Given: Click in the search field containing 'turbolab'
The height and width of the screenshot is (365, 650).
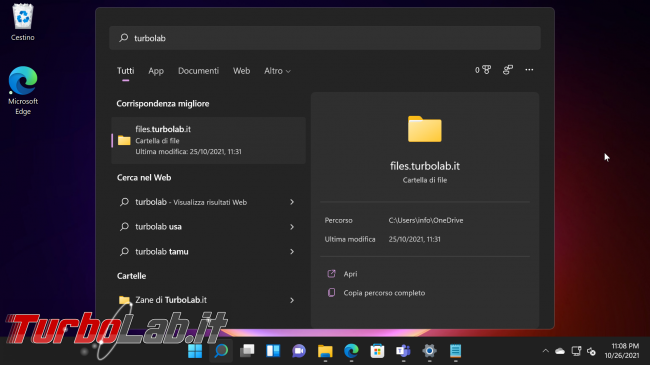Looking at the screenshot, I should (325, 38).
